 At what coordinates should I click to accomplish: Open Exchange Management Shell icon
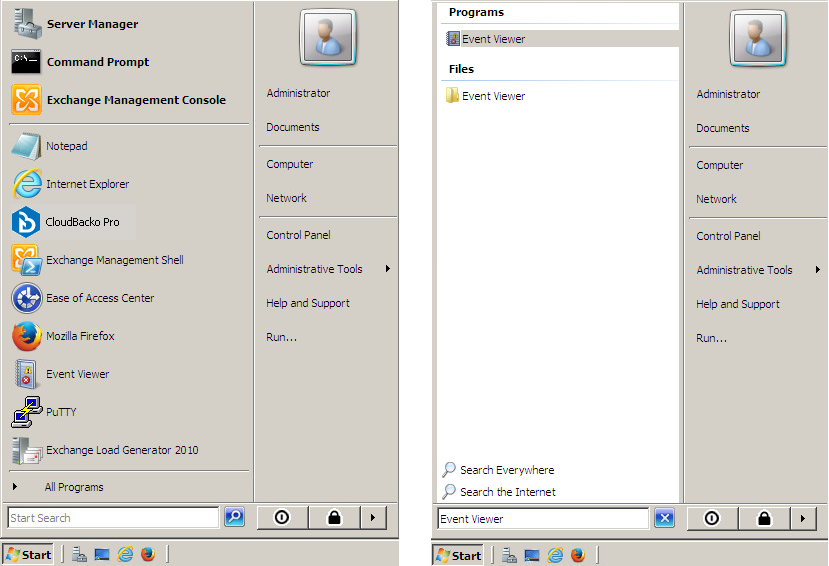tap(26, 260)
